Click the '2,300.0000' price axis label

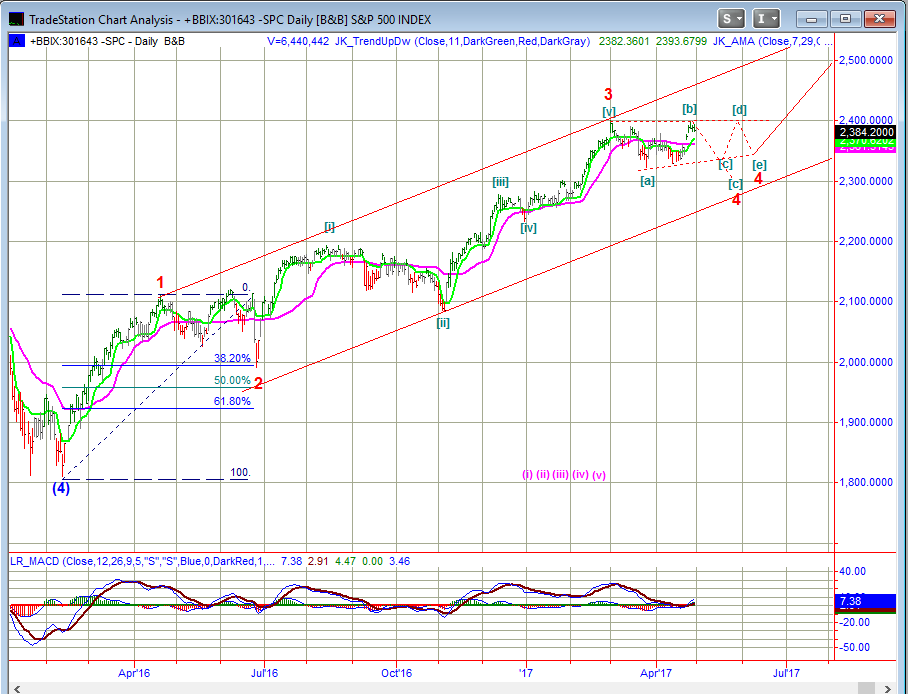click(x=866, y=181)
